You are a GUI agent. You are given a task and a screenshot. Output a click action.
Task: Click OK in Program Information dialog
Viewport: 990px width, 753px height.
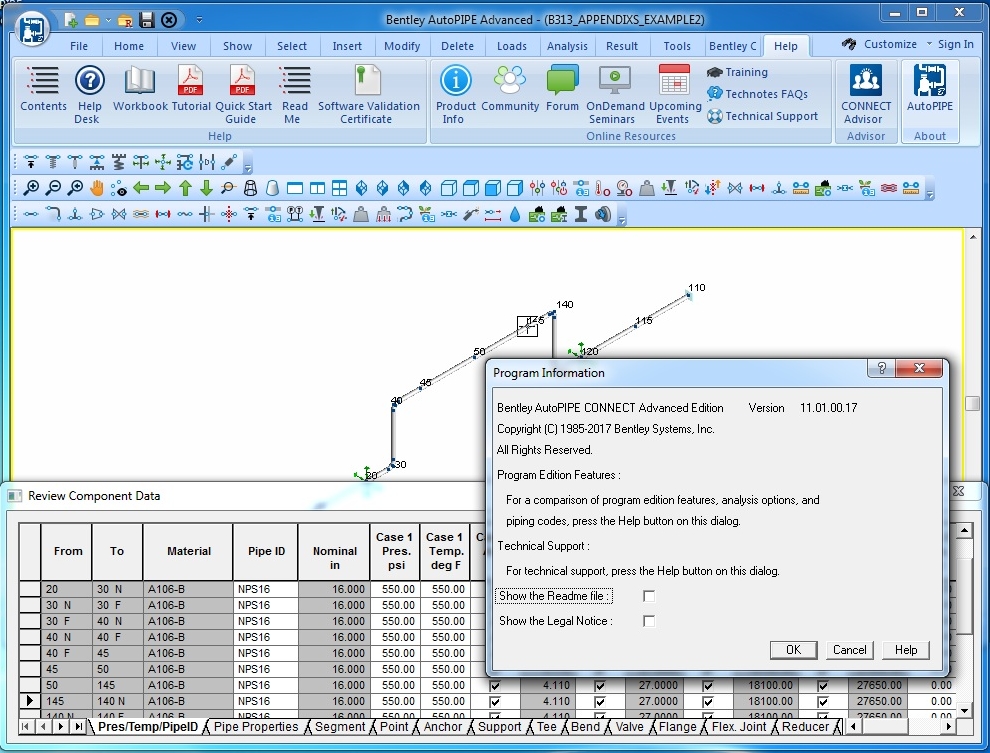[794, 650]
